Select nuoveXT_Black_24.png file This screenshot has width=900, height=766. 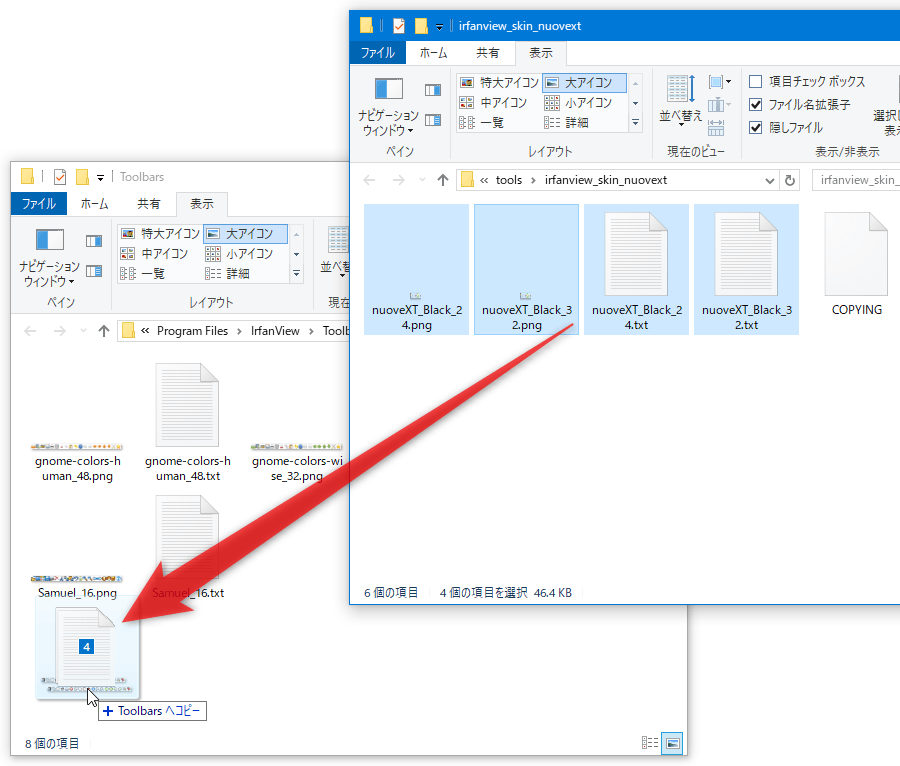pyautogui.click(x=417, y=269)
